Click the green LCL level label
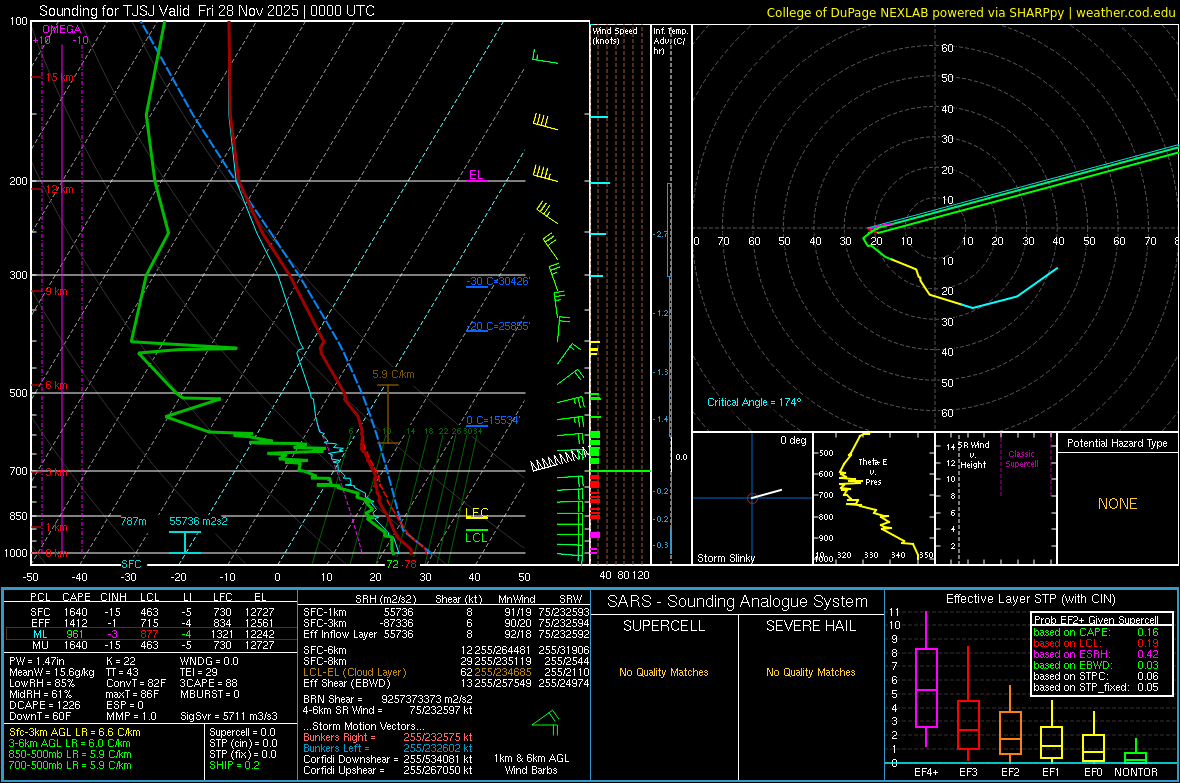1180x783 pixels. (x=476, y=537)
